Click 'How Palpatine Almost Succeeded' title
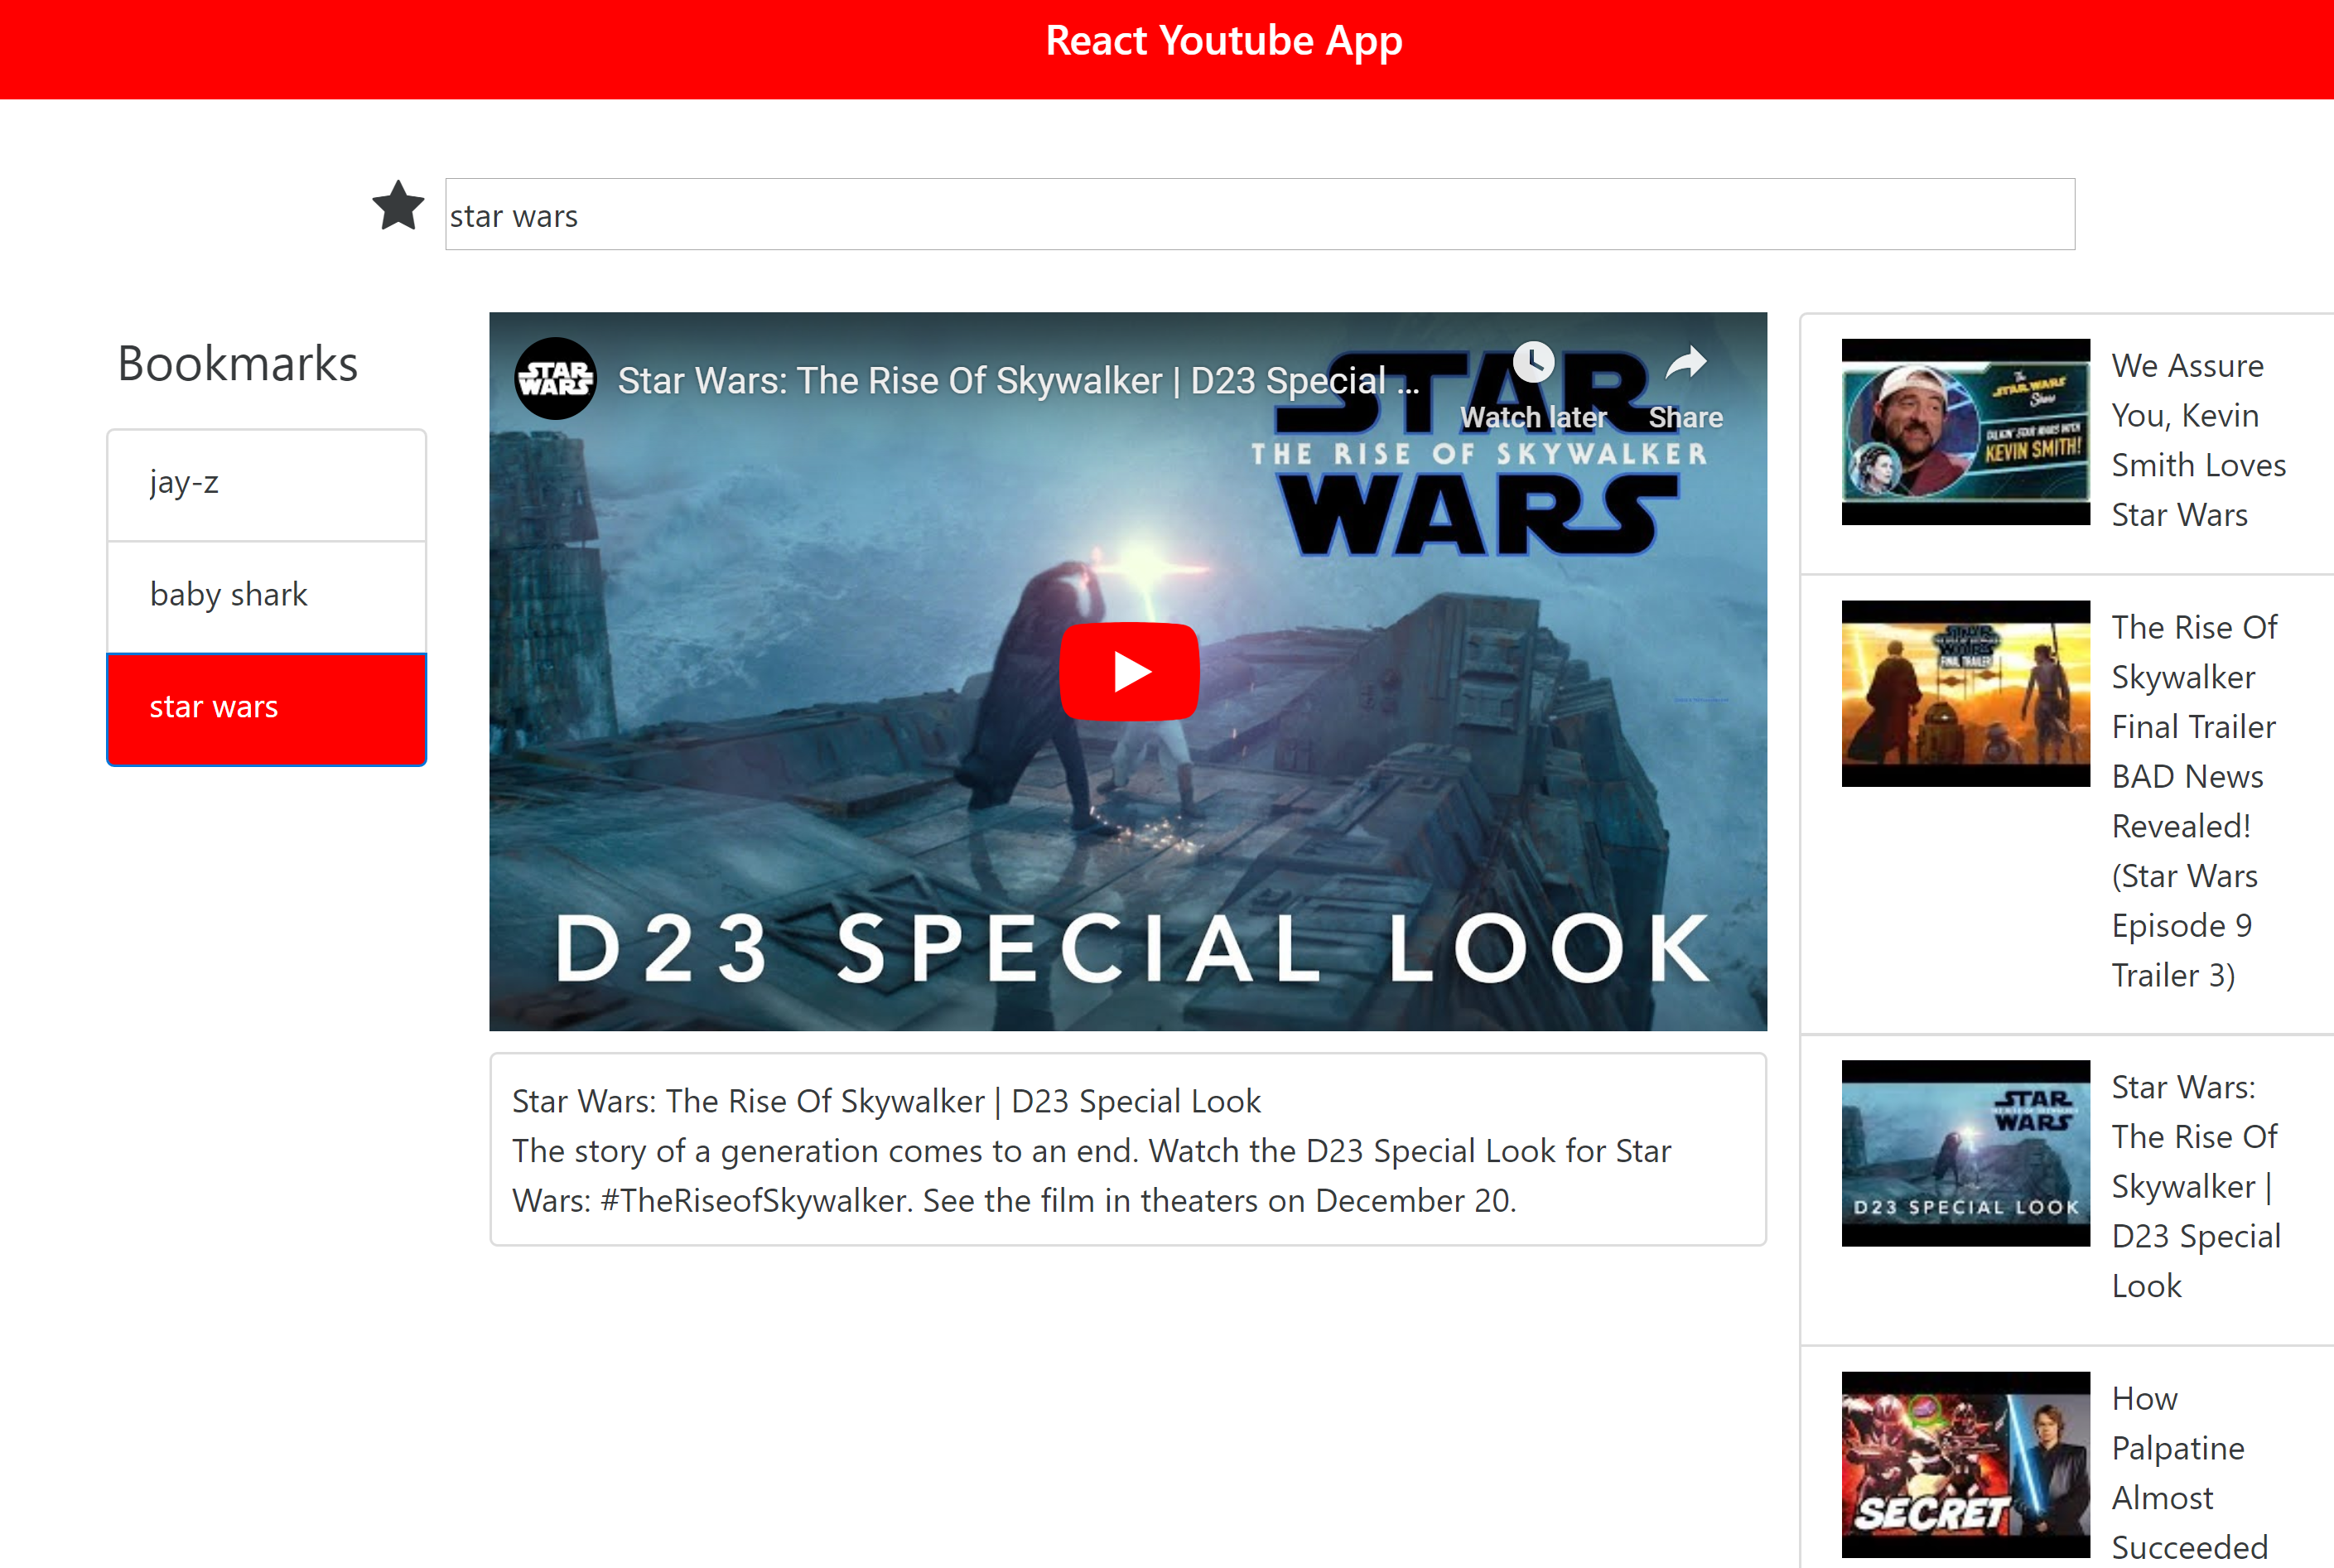2334x1568 pixels. pyautogui.click(x=2188, y=1472)
